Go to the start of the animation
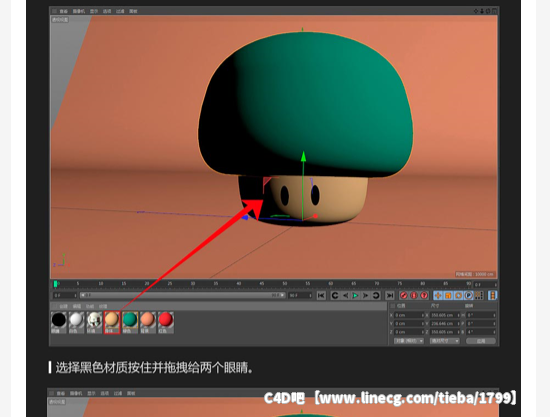The height and width of the screenshot is (417, 550). coord(321,296)
